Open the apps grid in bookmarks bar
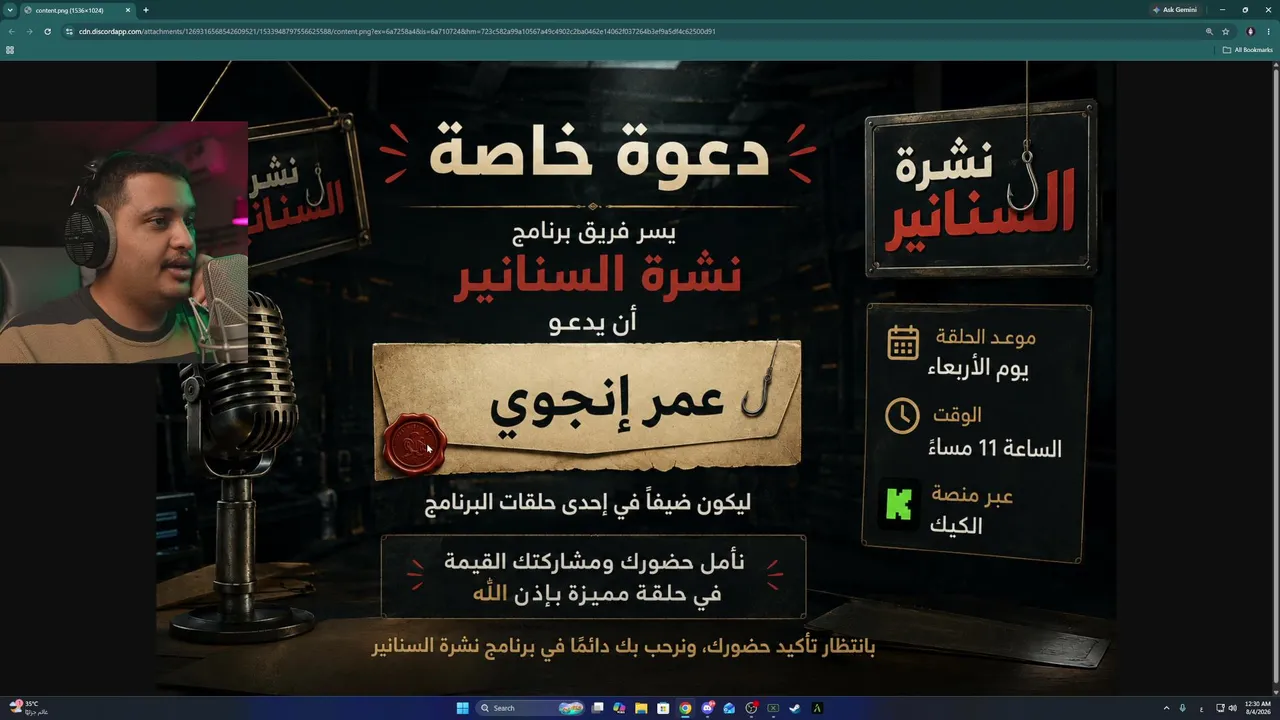 pyautogui.click(x=10, y=49)
